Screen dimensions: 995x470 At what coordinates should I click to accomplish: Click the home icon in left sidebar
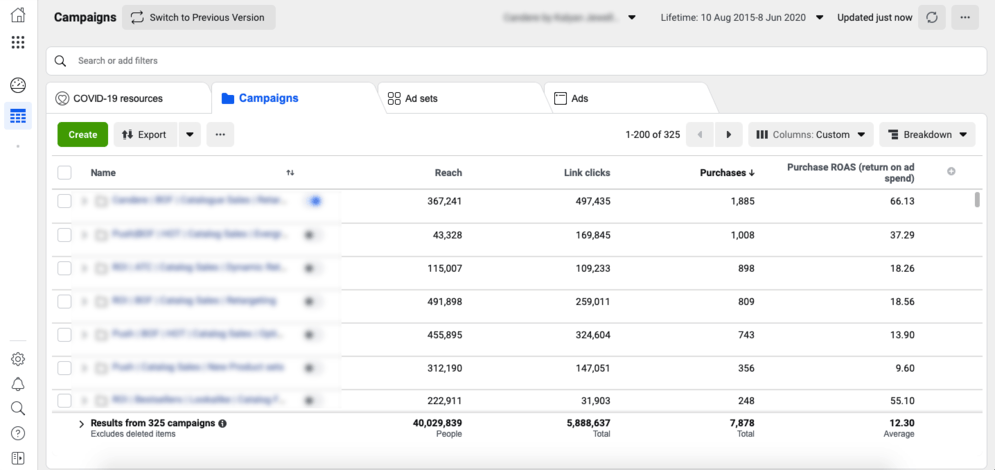click(x=17, y=16)
